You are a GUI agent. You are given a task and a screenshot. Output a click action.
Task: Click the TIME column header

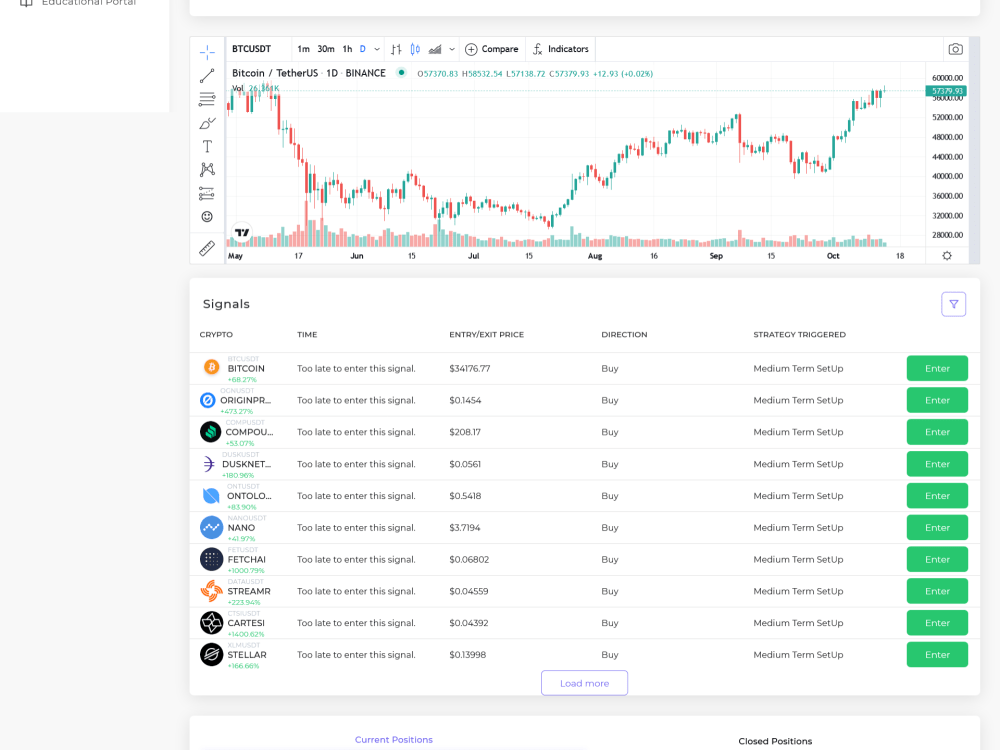[307, 334]
